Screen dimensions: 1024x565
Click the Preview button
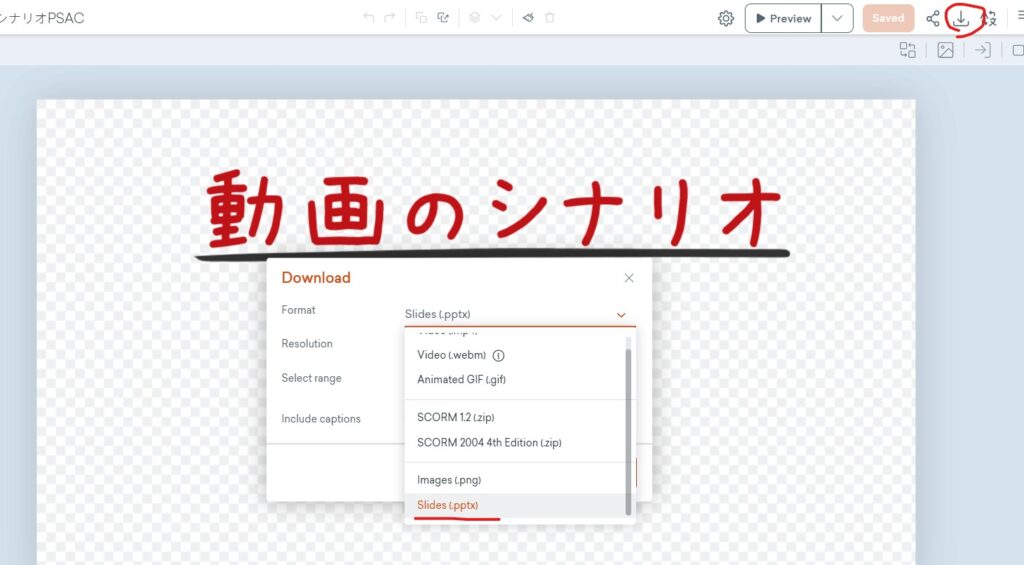(x=784, y=18)
